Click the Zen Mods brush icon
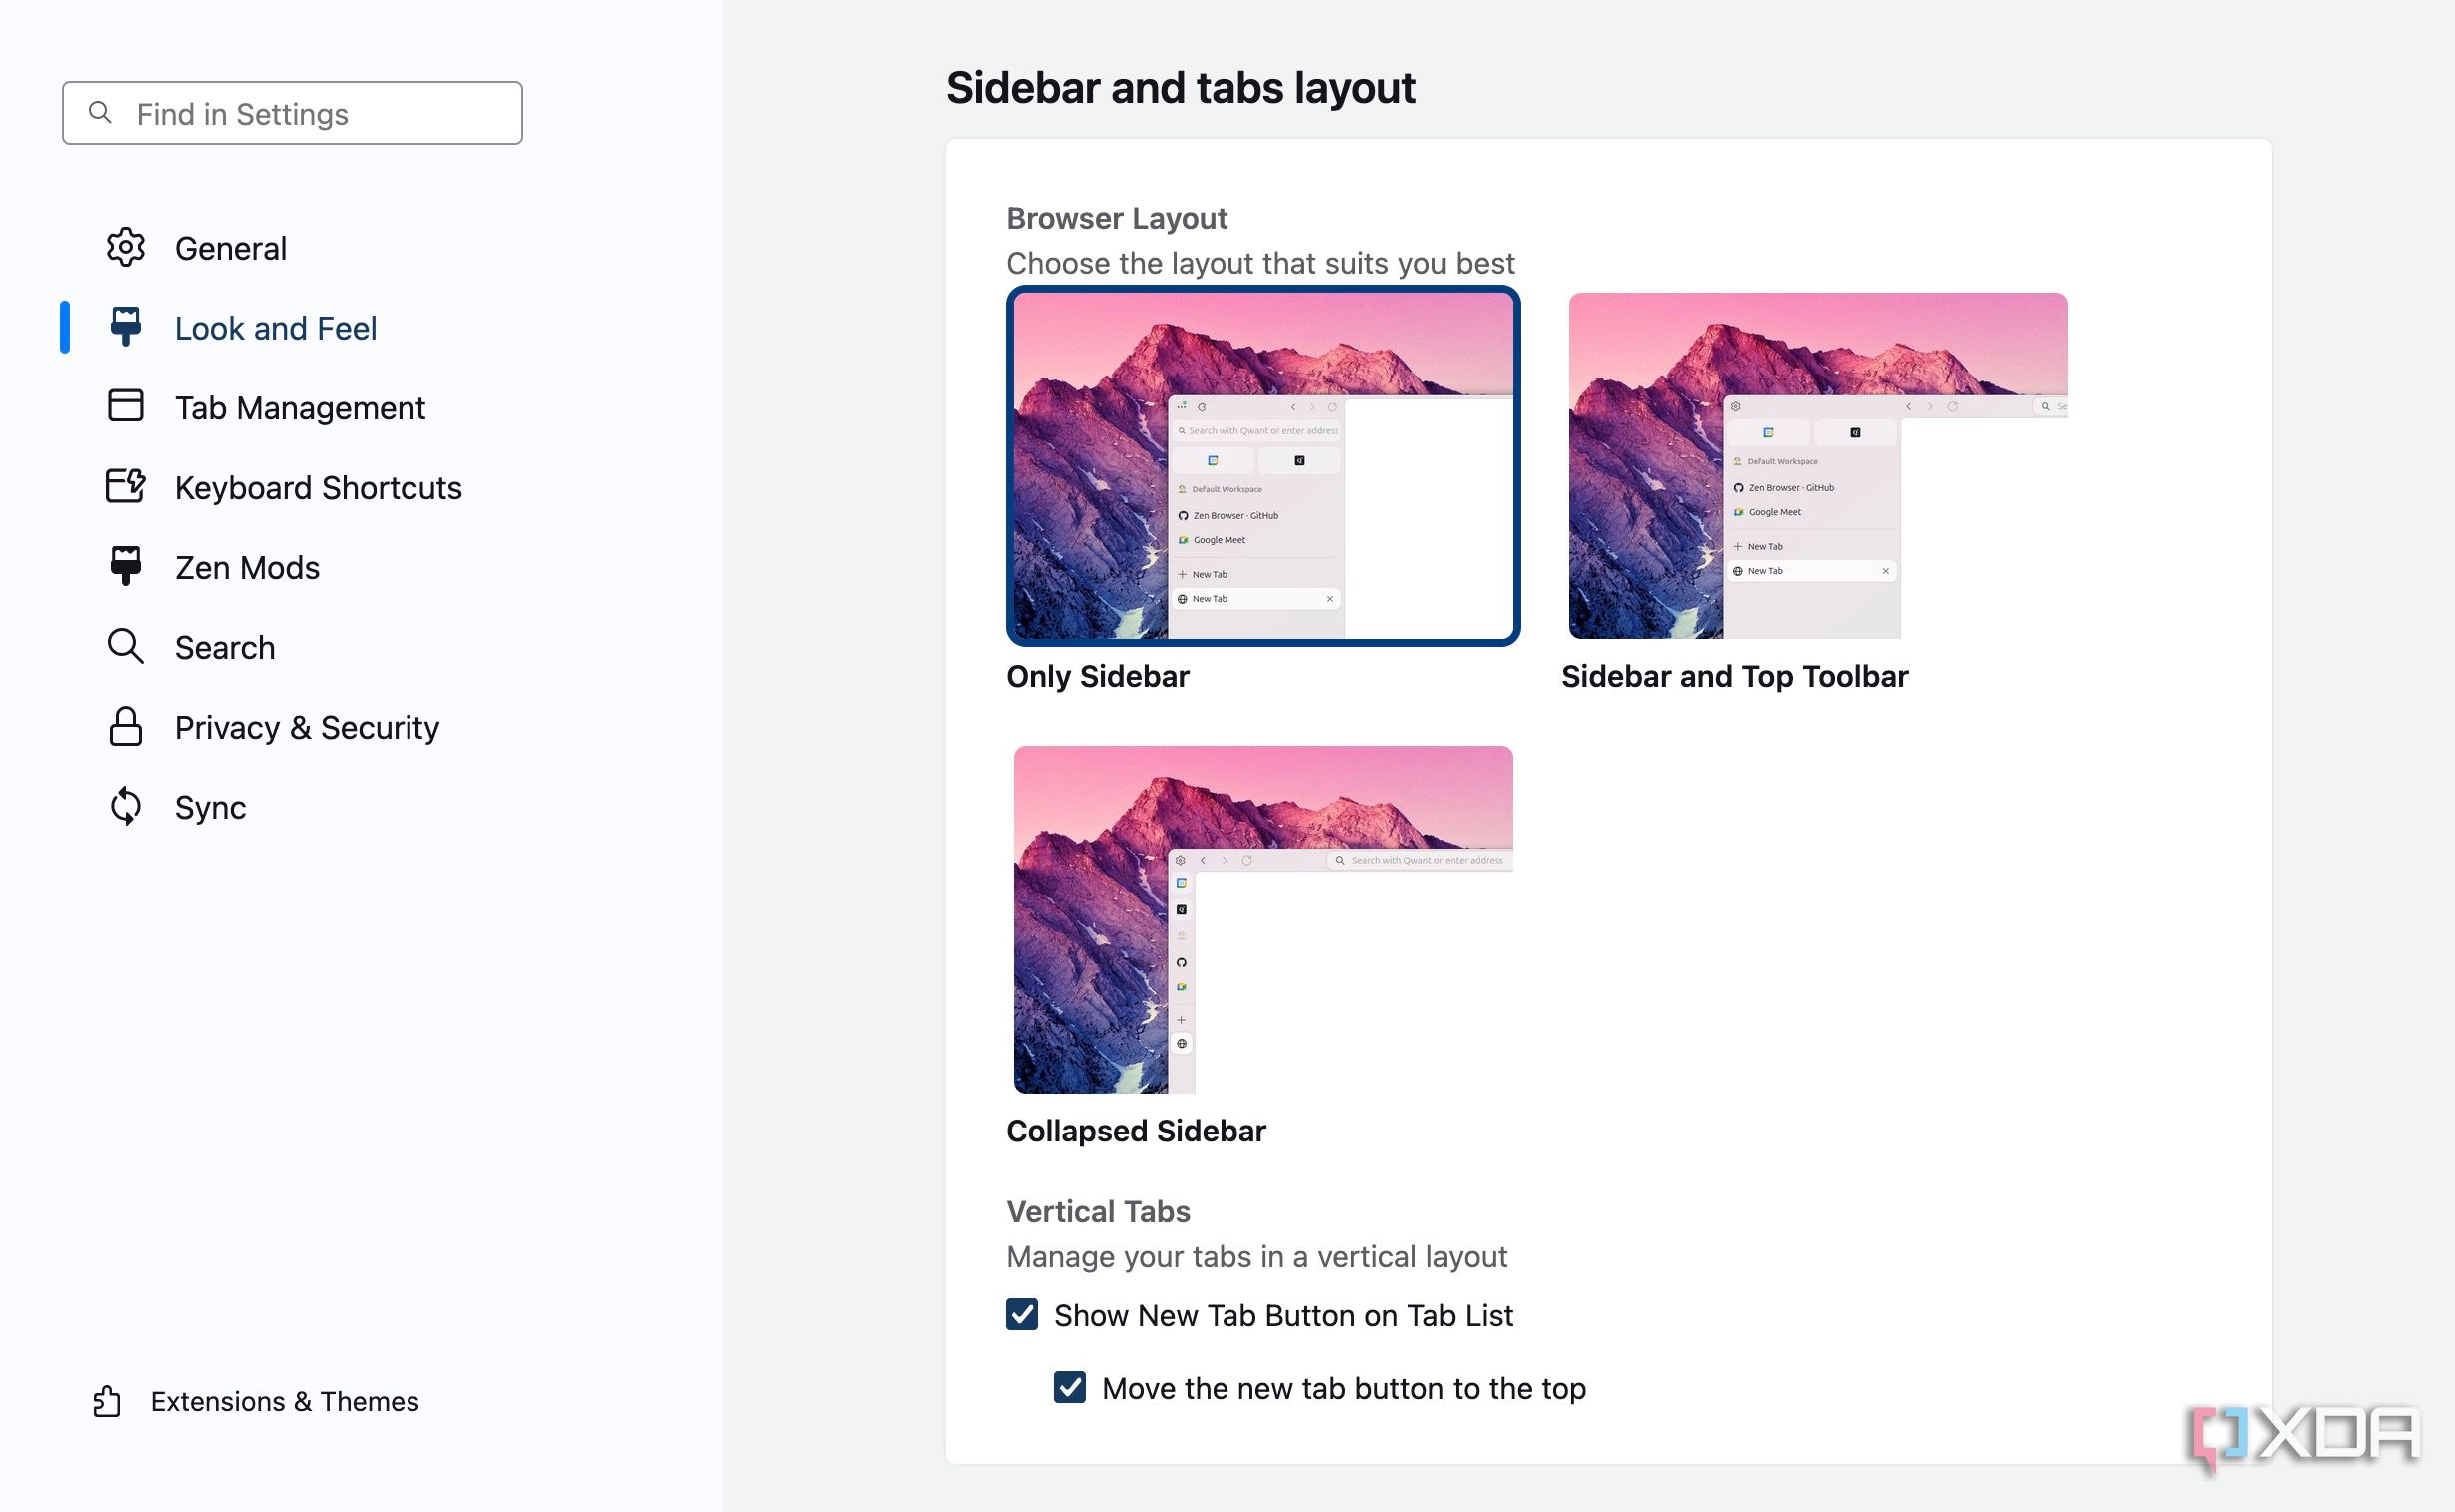Screen dimensions: 2455x1512 pyautogui.click(x=126, y=566)
